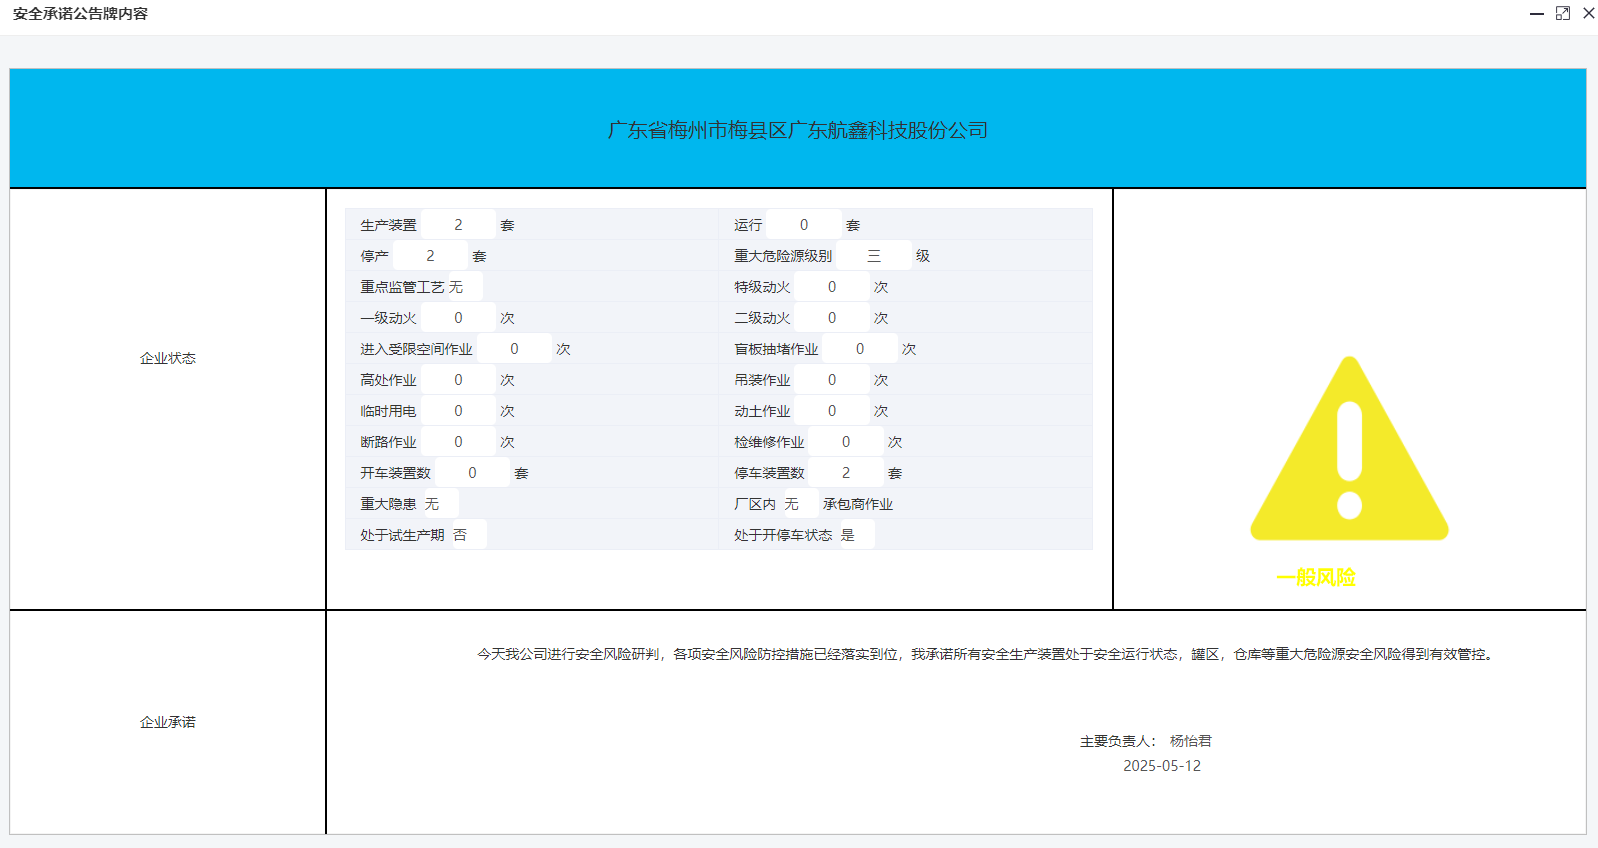Select the 进入受限空间作业 count field
Viewport: 1598px width, 848px height.
click(x=514, y=349)
